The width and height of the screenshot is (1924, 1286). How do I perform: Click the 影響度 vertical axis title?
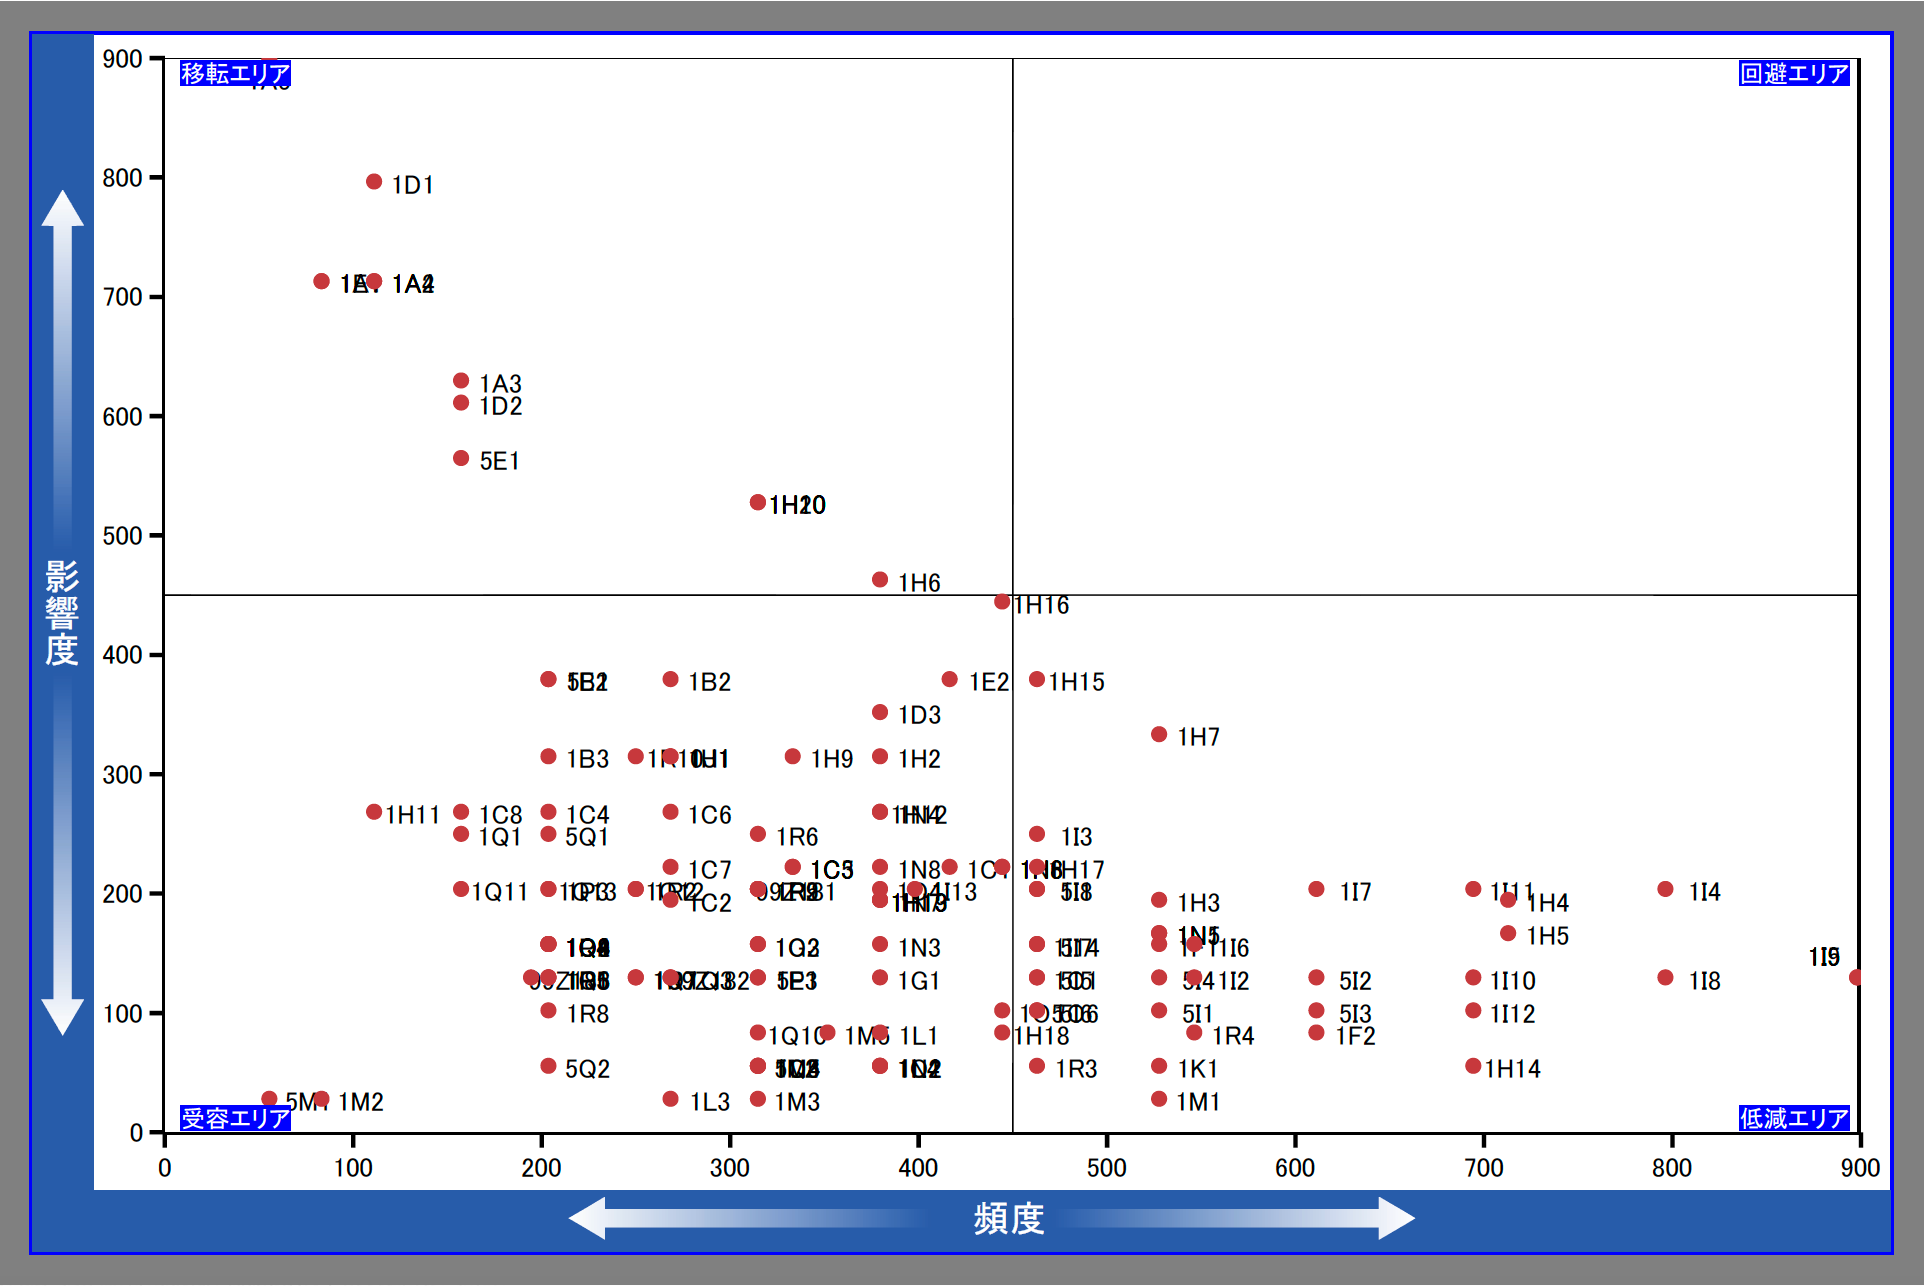(x=62, y=612)
